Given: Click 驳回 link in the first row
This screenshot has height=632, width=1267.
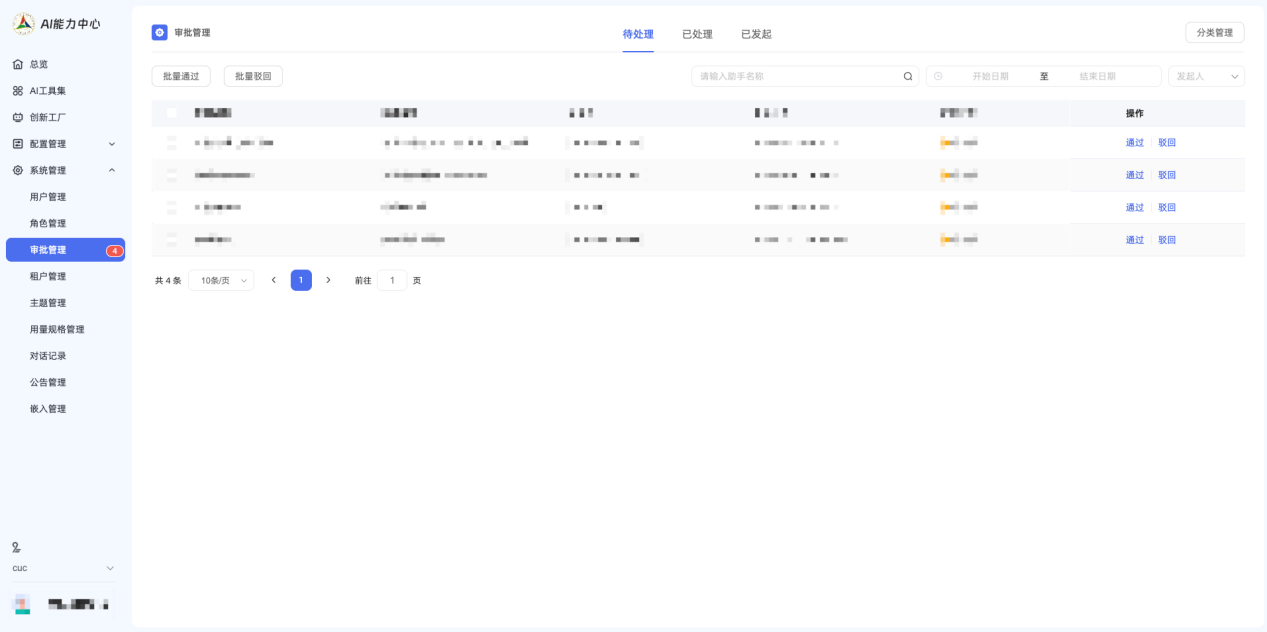Looking at the screenshot, I should [1167, 143].
